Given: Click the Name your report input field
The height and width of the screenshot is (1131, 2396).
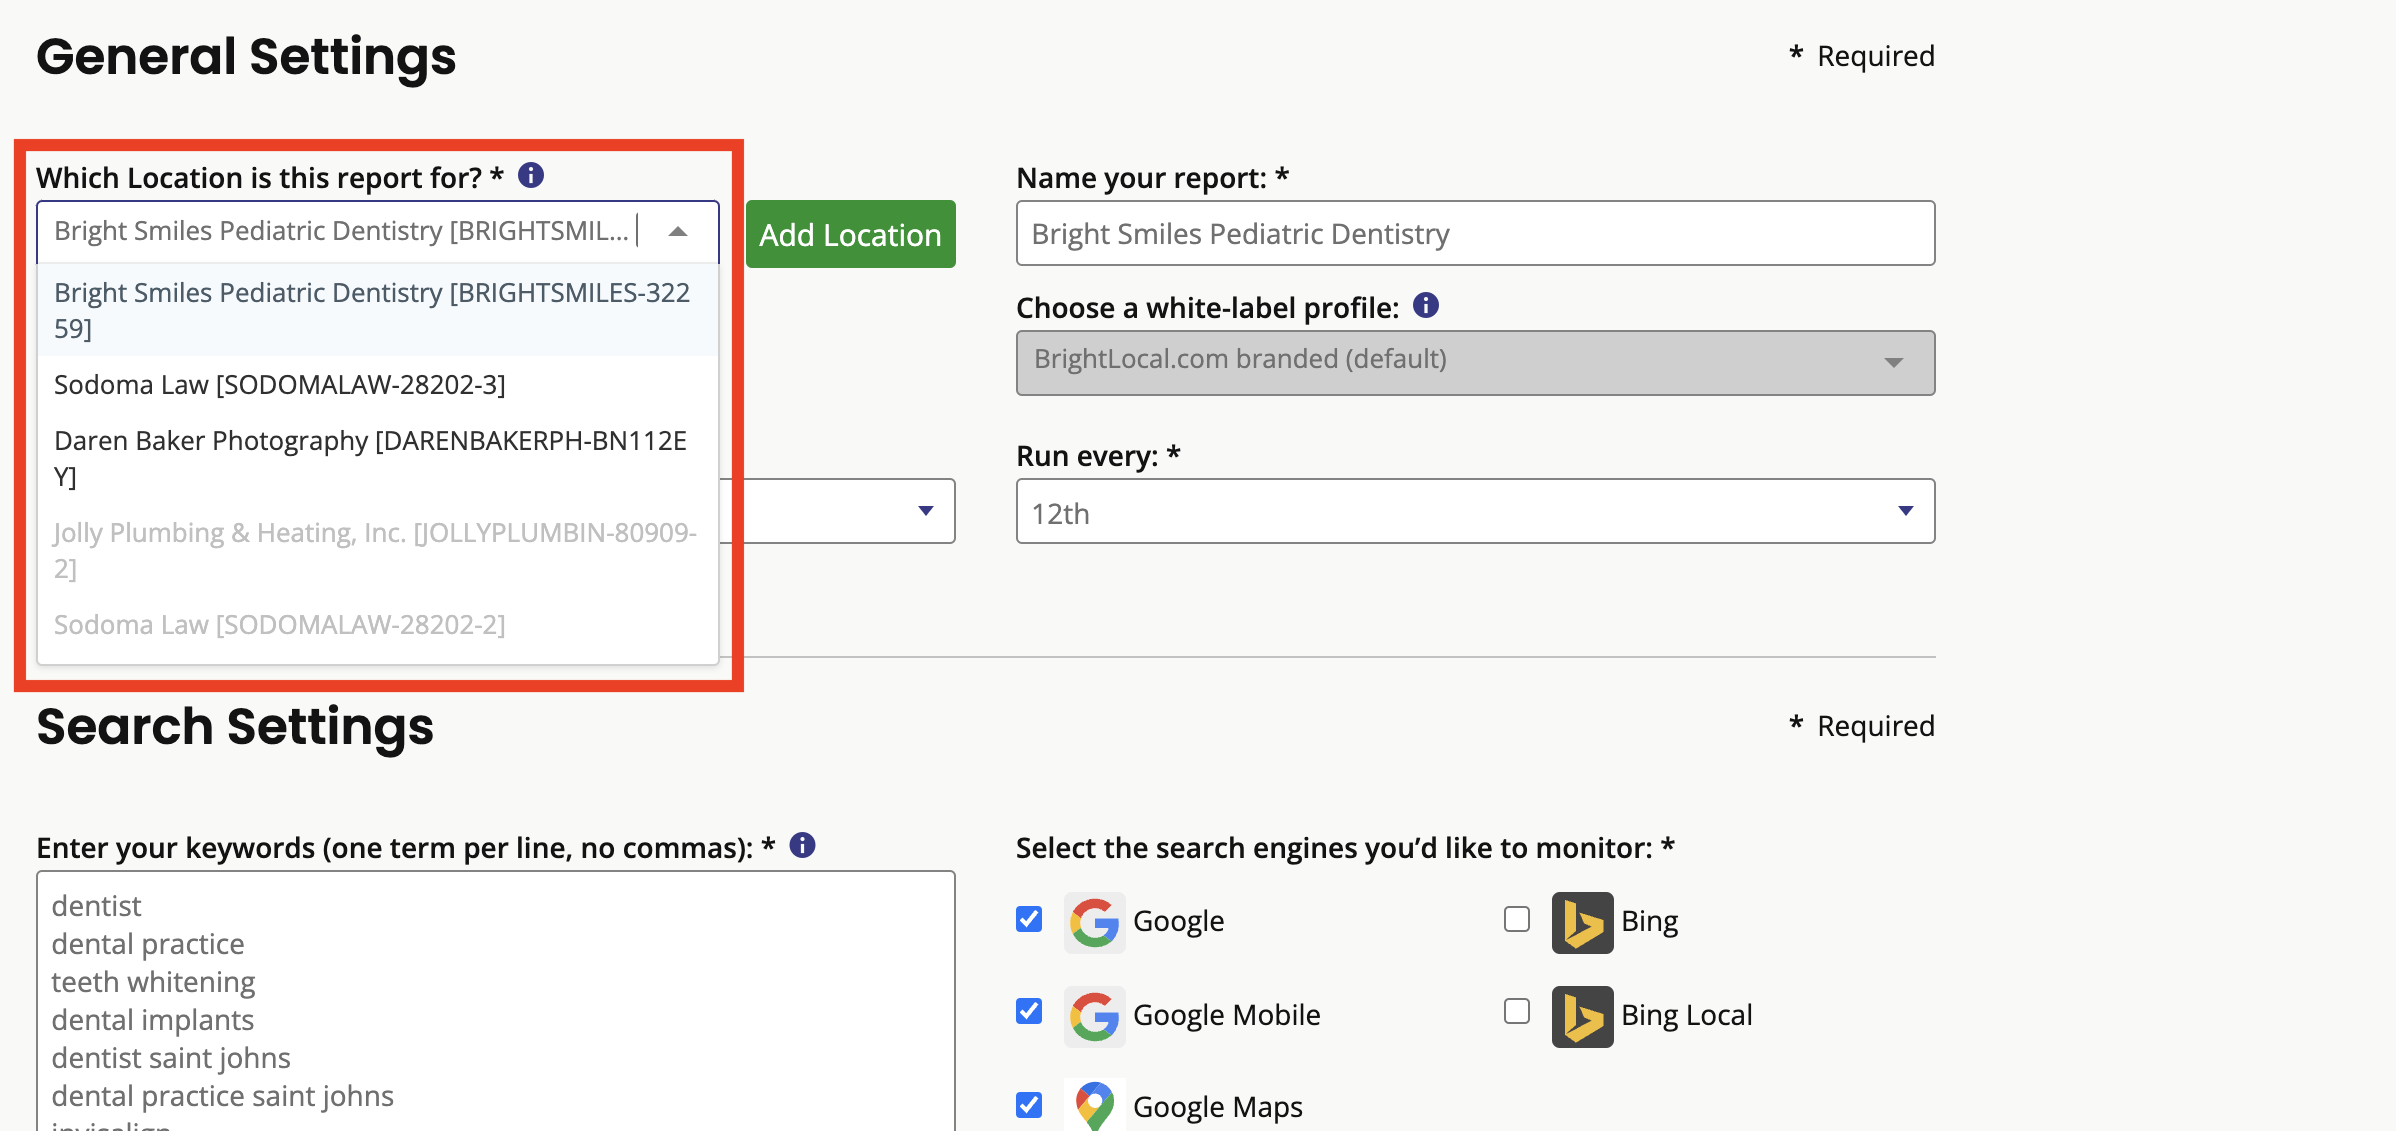Looking at the screenshot, I should [x=1475, y=233].
